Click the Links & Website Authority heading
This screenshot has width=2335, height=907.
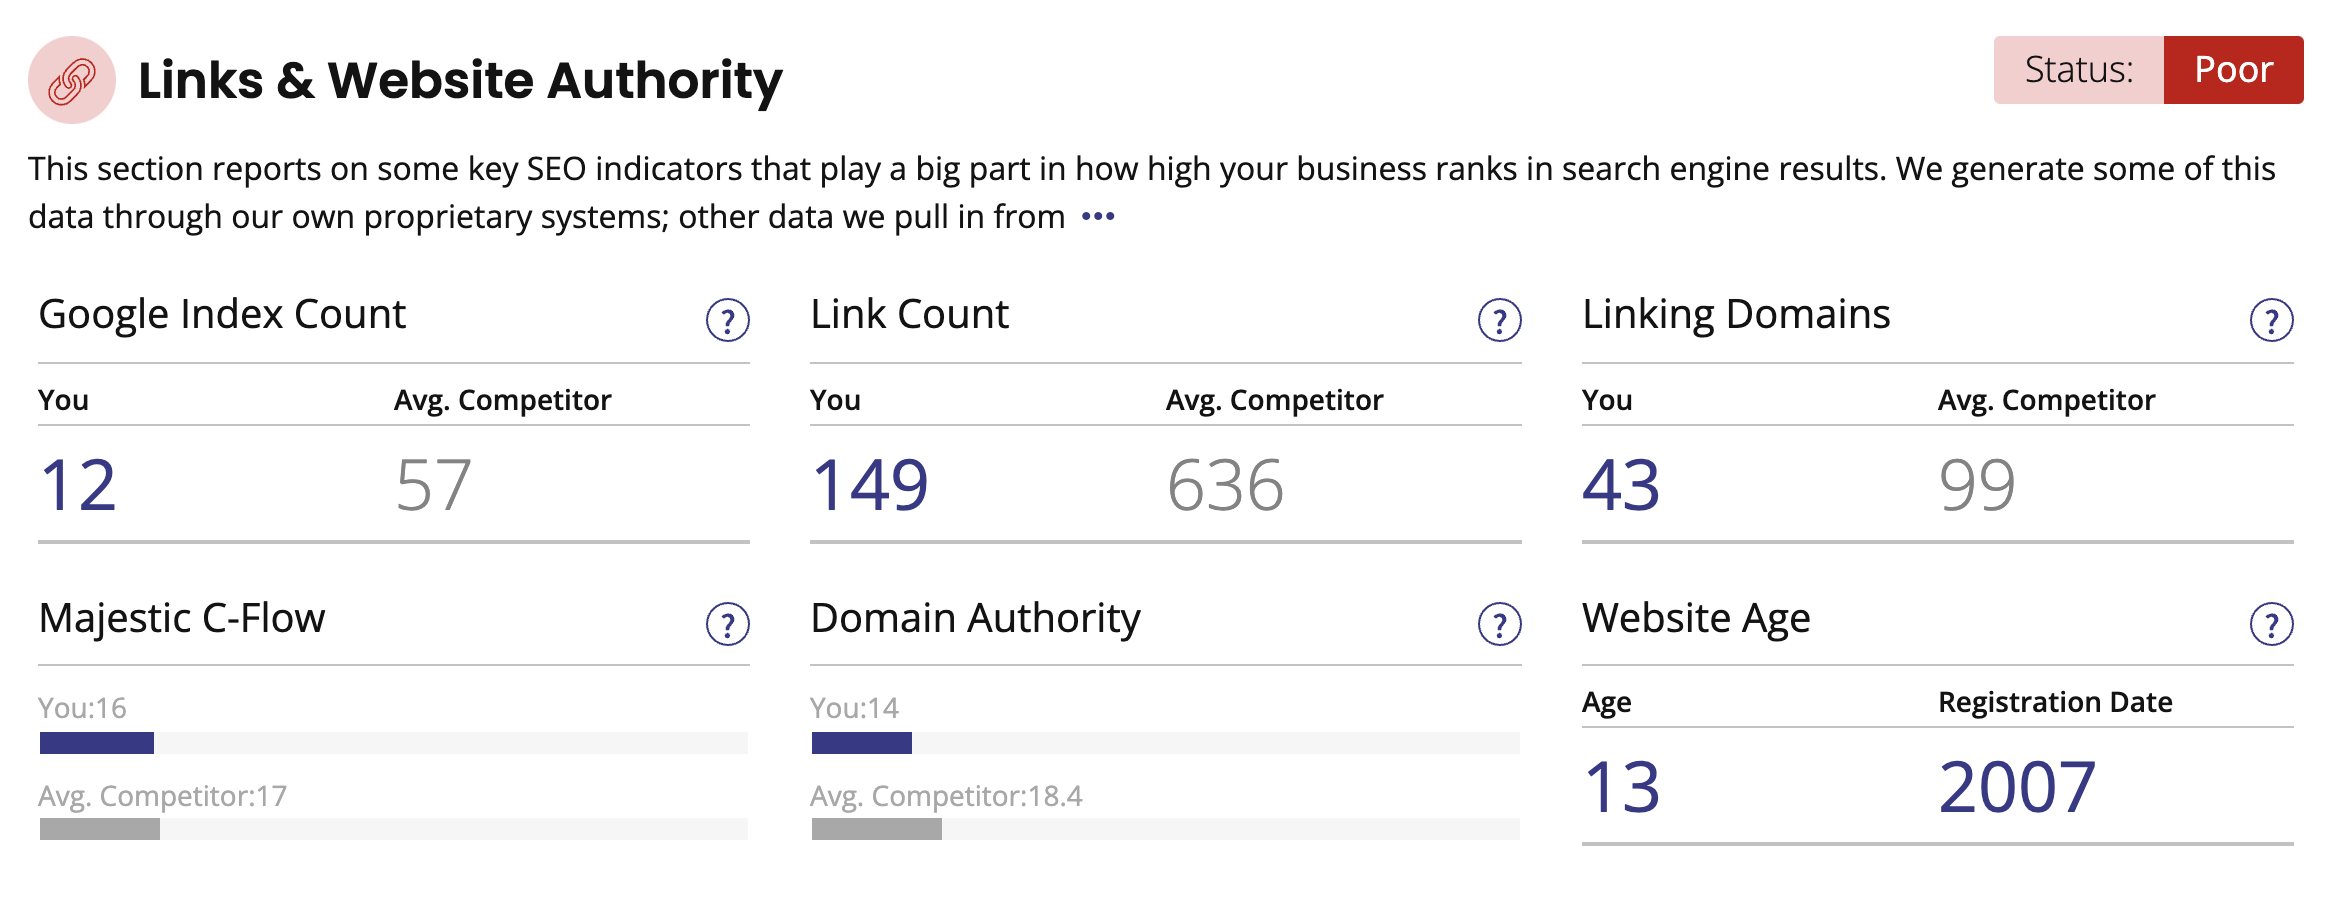click(460, 80)
